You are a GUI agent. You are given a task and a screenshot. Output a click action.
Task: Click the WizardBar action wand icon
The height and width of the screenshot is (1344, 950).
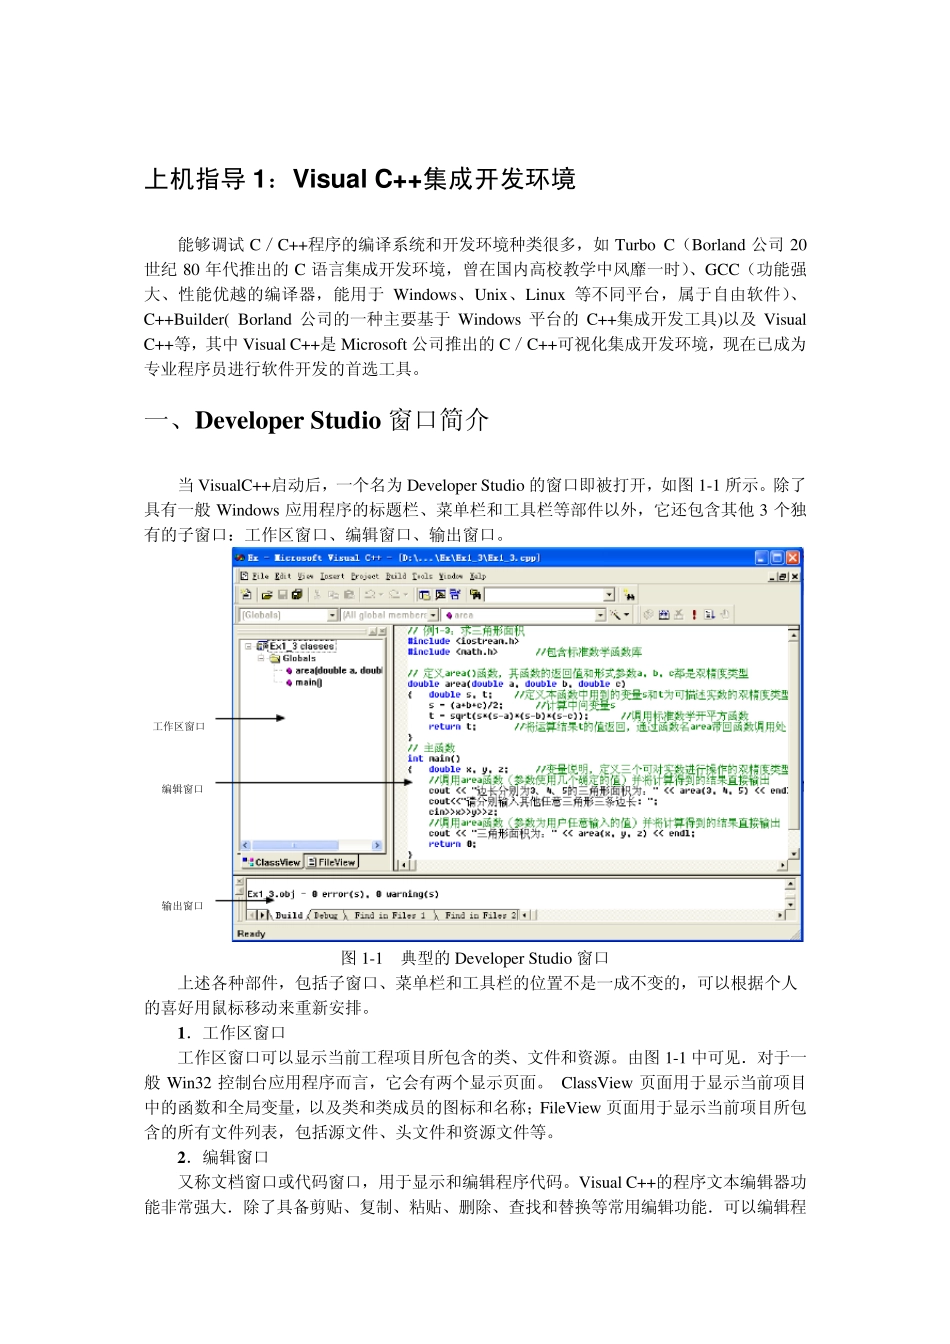click(x=613, y=614)
